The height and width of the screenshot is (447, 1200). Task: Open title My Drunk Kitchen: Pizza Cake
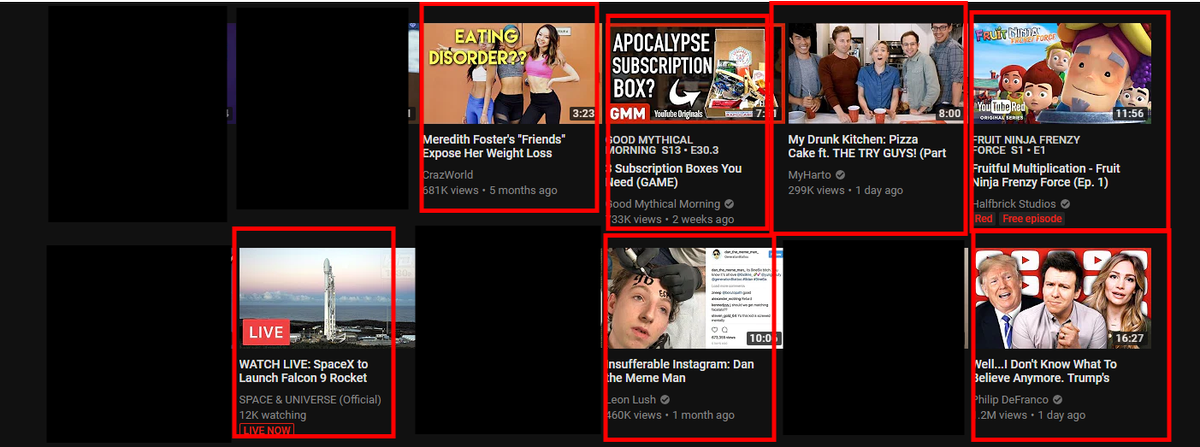[867, 146]
